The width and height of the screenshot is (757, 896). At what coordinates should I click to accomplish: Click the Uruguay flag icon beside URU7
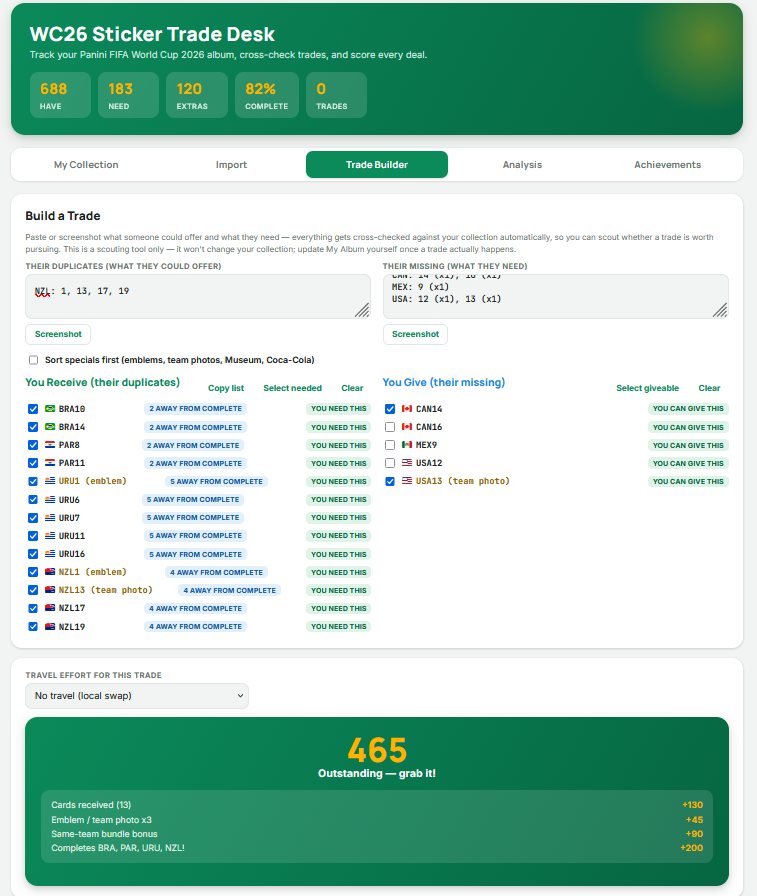tap(50, 517)
